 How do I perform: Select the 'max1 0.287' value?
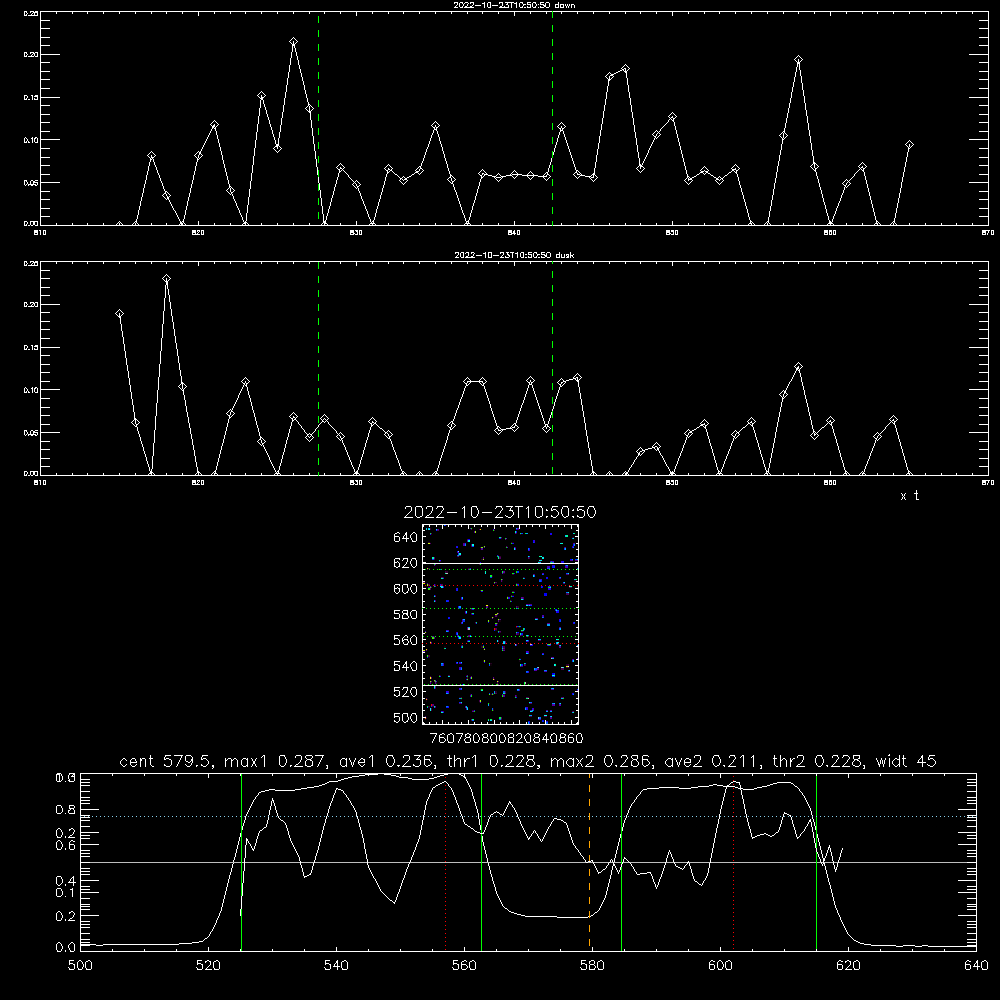276,761
